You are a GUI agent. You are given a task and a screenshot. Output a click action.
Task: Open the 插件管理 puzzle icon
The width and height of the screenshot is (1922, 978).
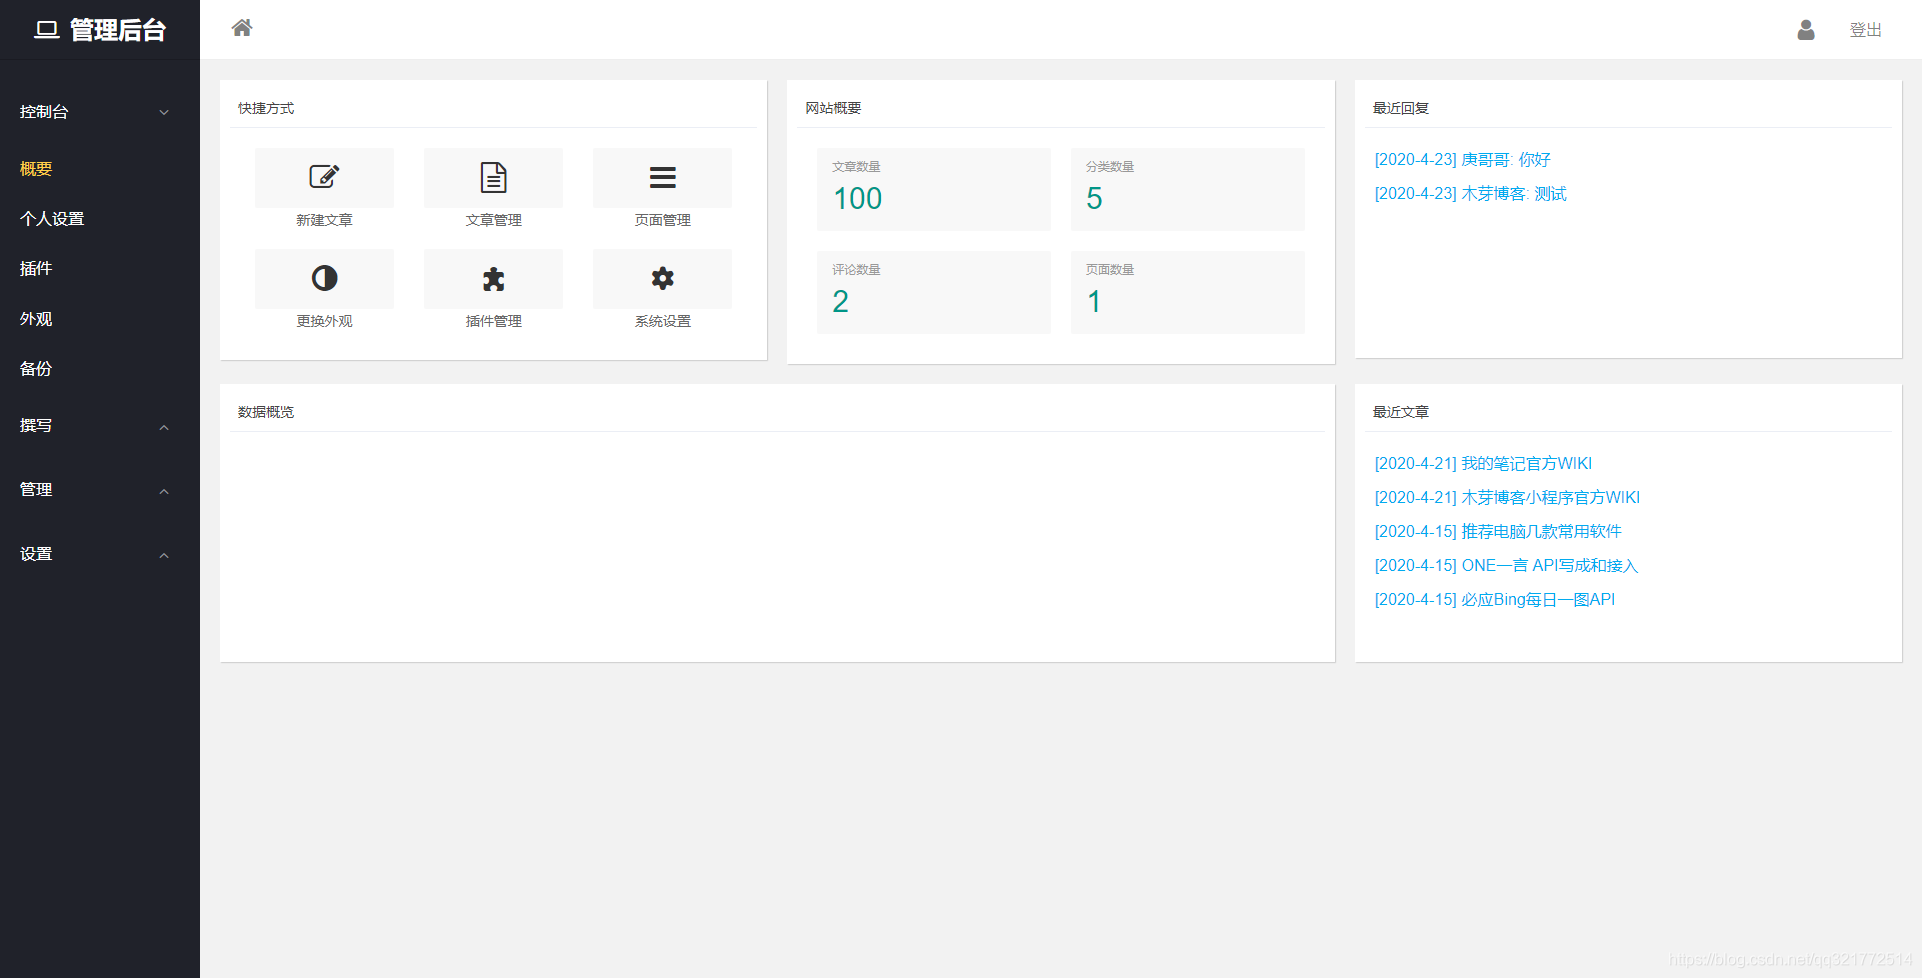[x=493, y=278]
